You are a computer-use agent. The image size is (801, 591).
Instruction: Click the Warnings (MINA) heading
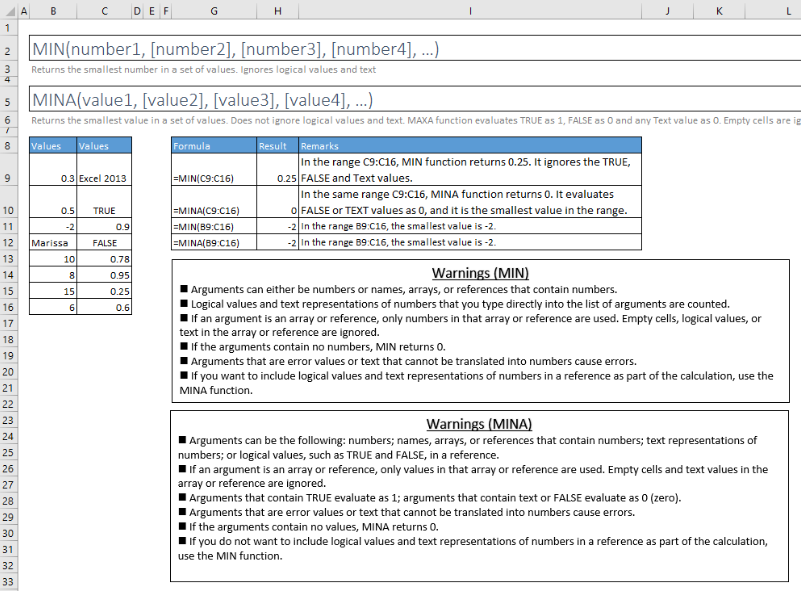[479, 423]
